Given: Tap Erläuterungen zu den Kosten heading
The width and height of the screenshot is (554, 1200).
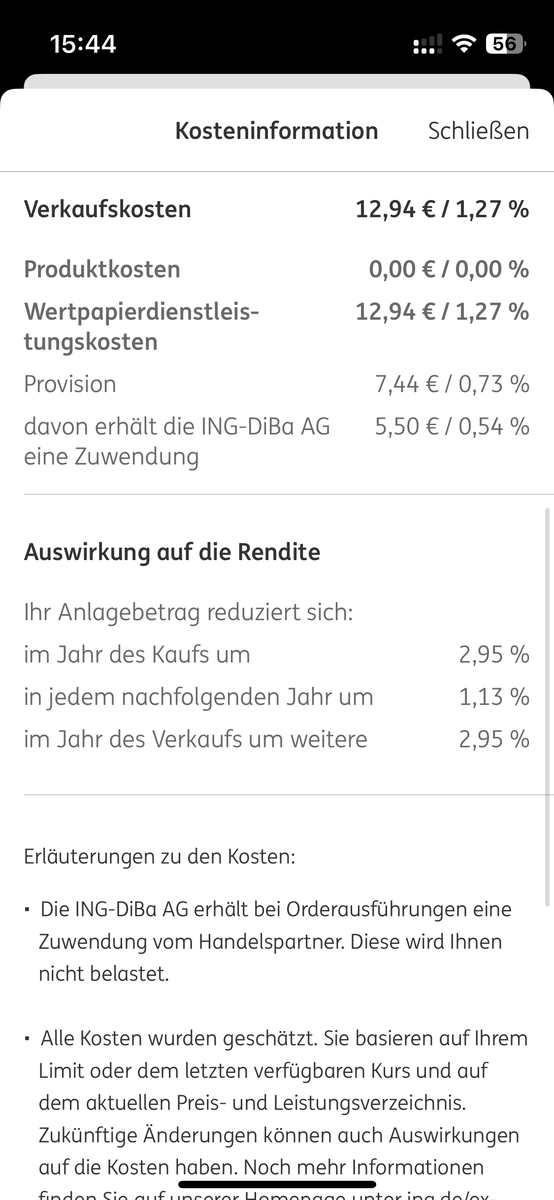Looking at the screenshot, I should (160, 858).
